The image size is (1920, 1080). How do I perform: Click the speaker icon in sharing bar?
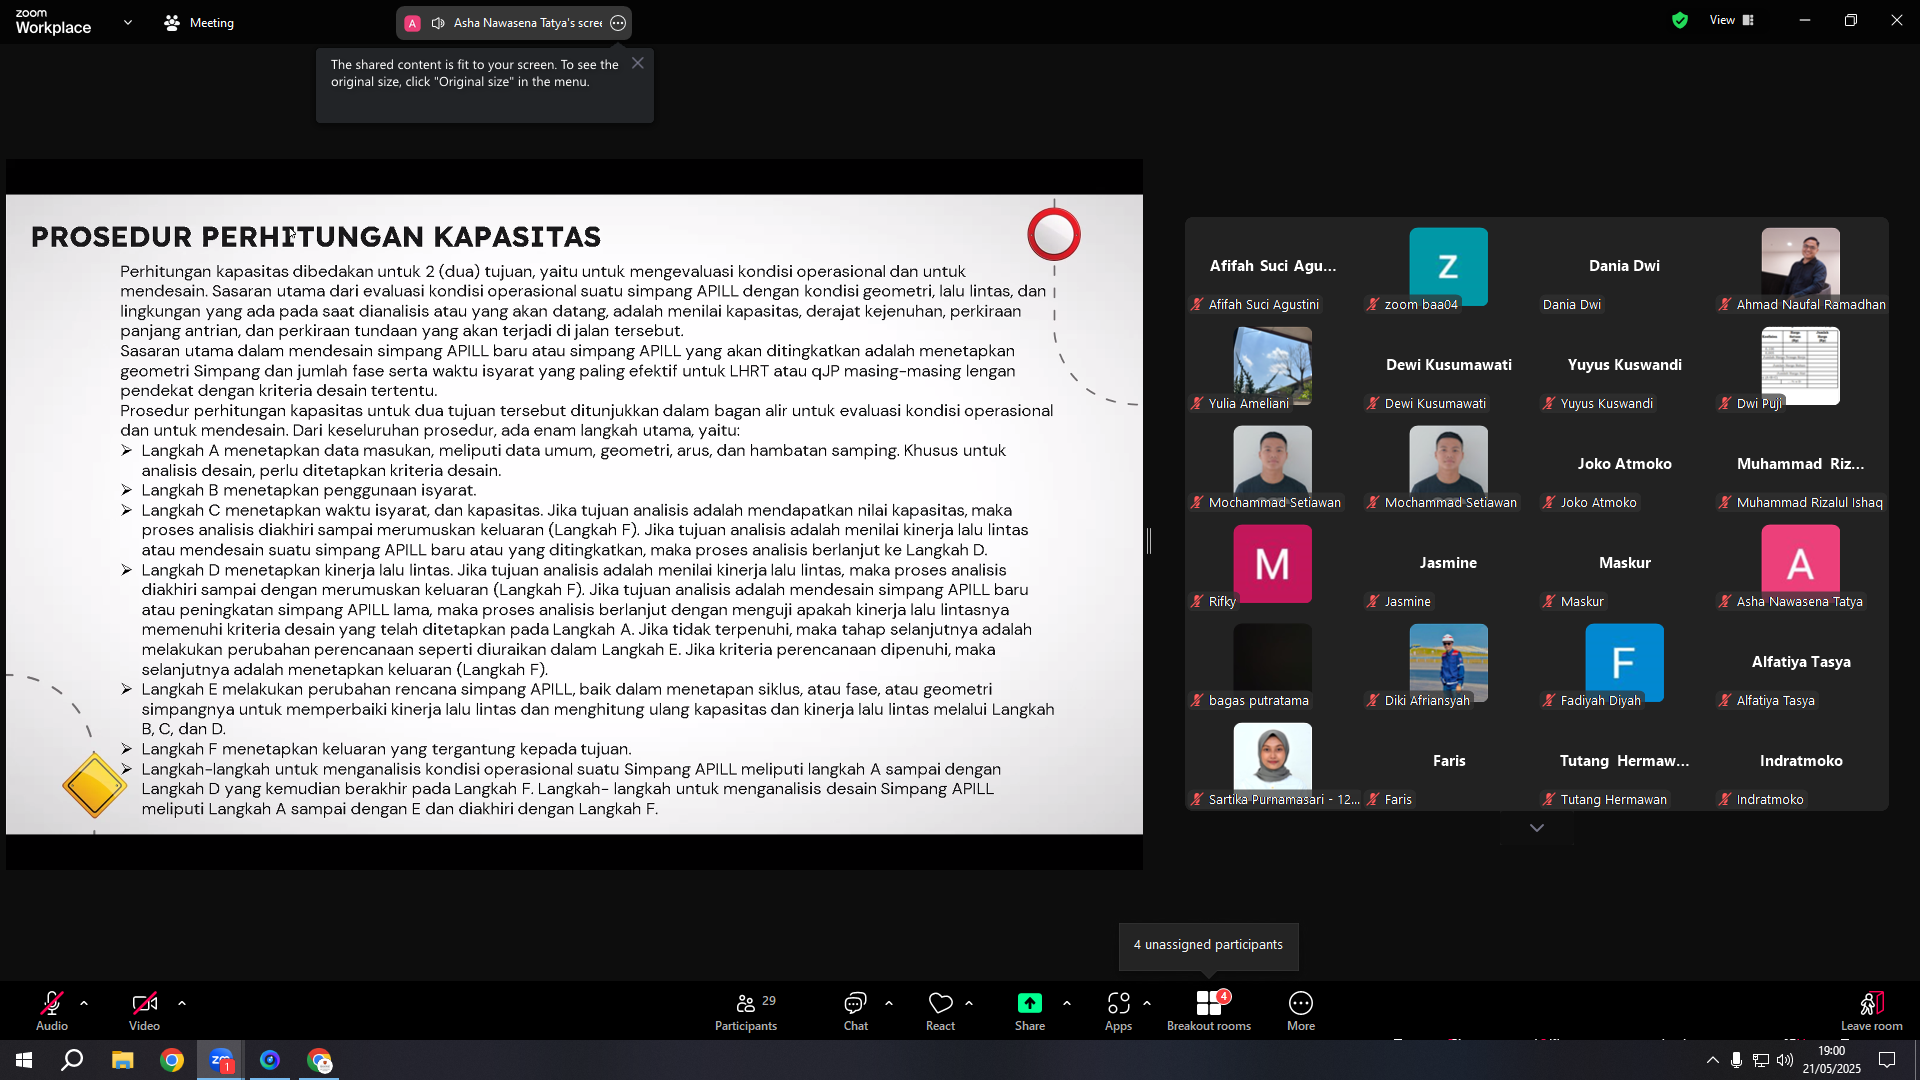click(x=438, y=23)
